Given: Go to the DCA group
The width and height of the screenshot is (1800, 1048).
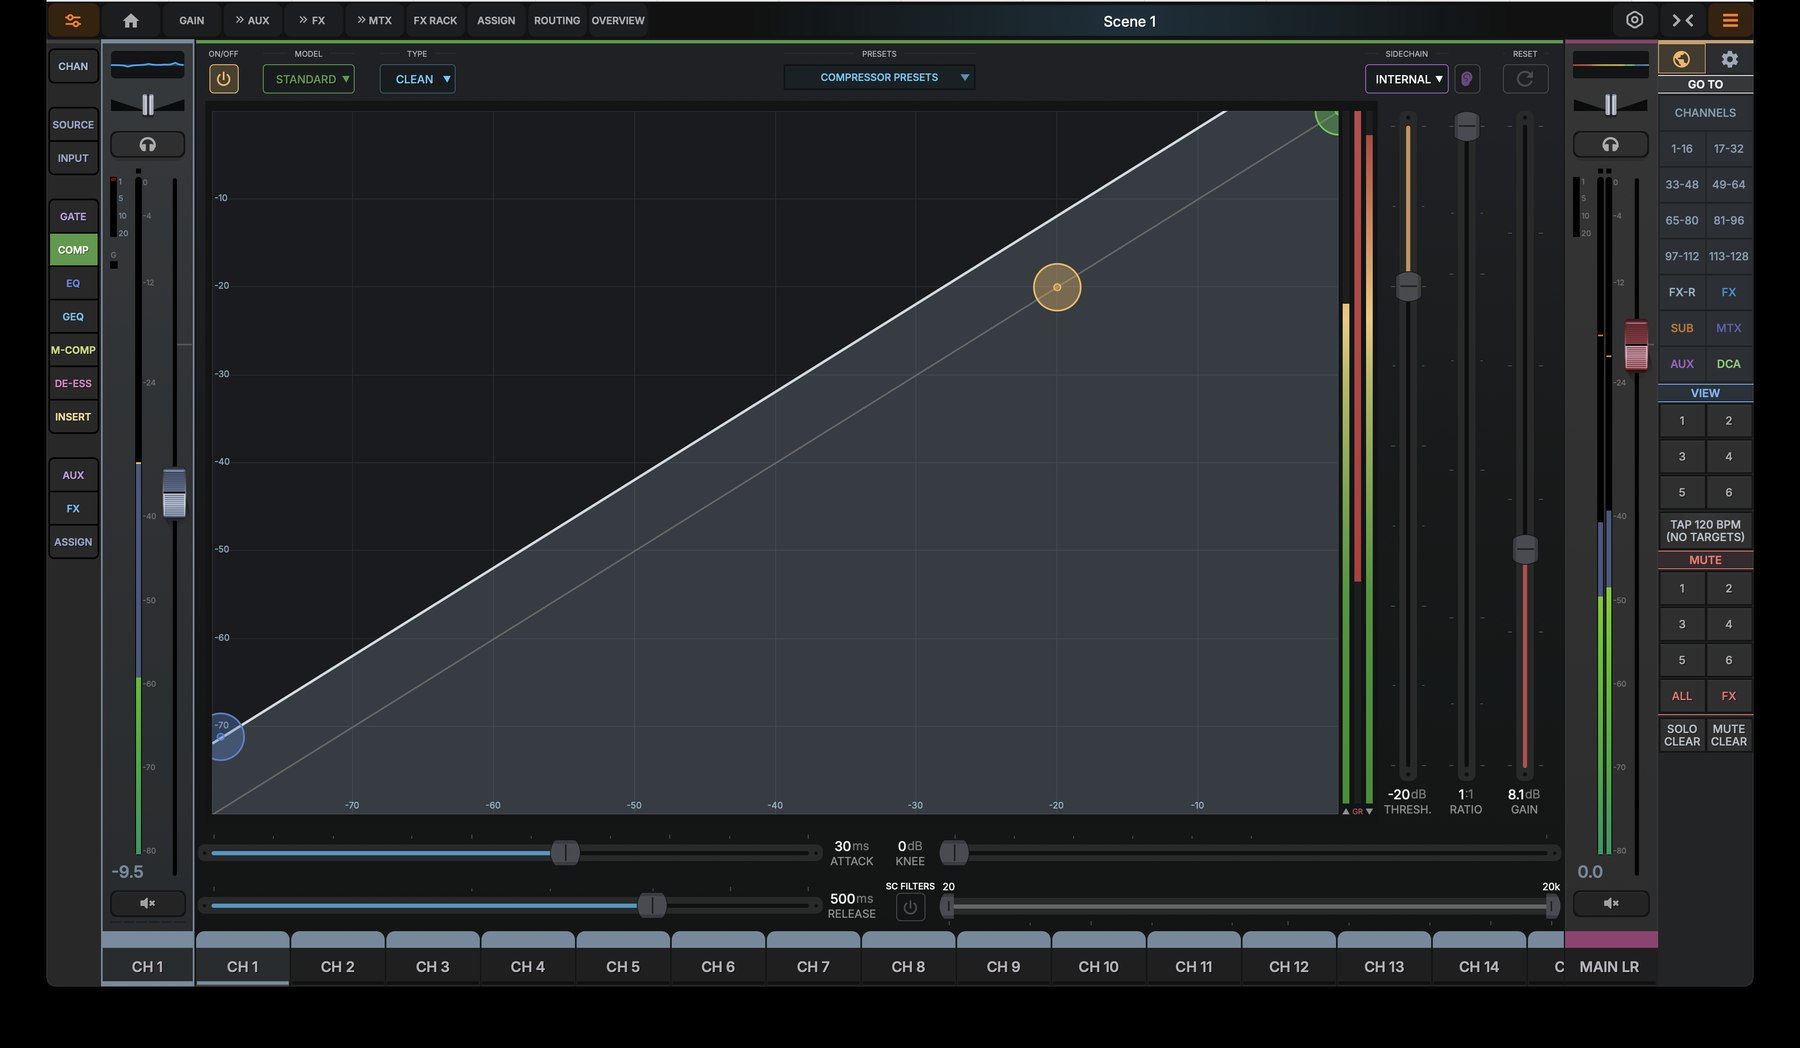Looking at the screenshot, I should 1728,364.
